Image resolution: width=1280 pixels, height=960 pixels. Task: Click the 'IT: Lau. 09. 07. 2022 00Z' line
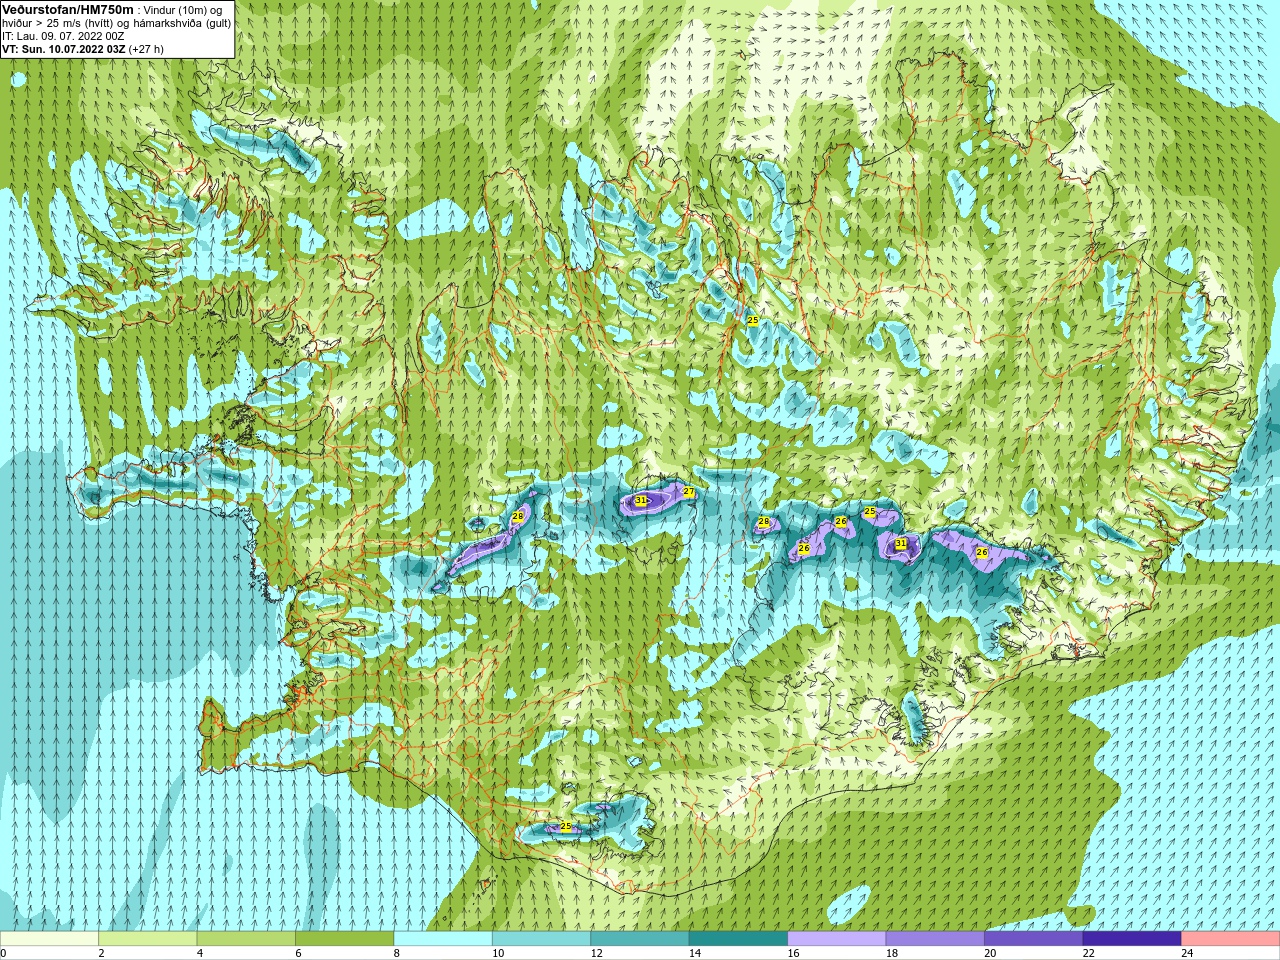(x=63, y=36)
